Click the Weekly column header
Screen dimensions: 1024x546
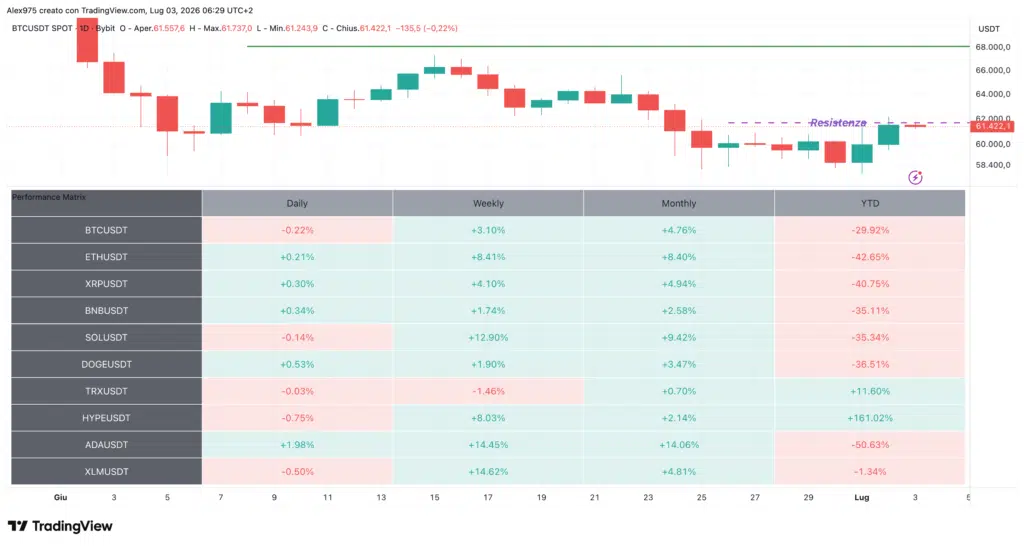(488, 203)
